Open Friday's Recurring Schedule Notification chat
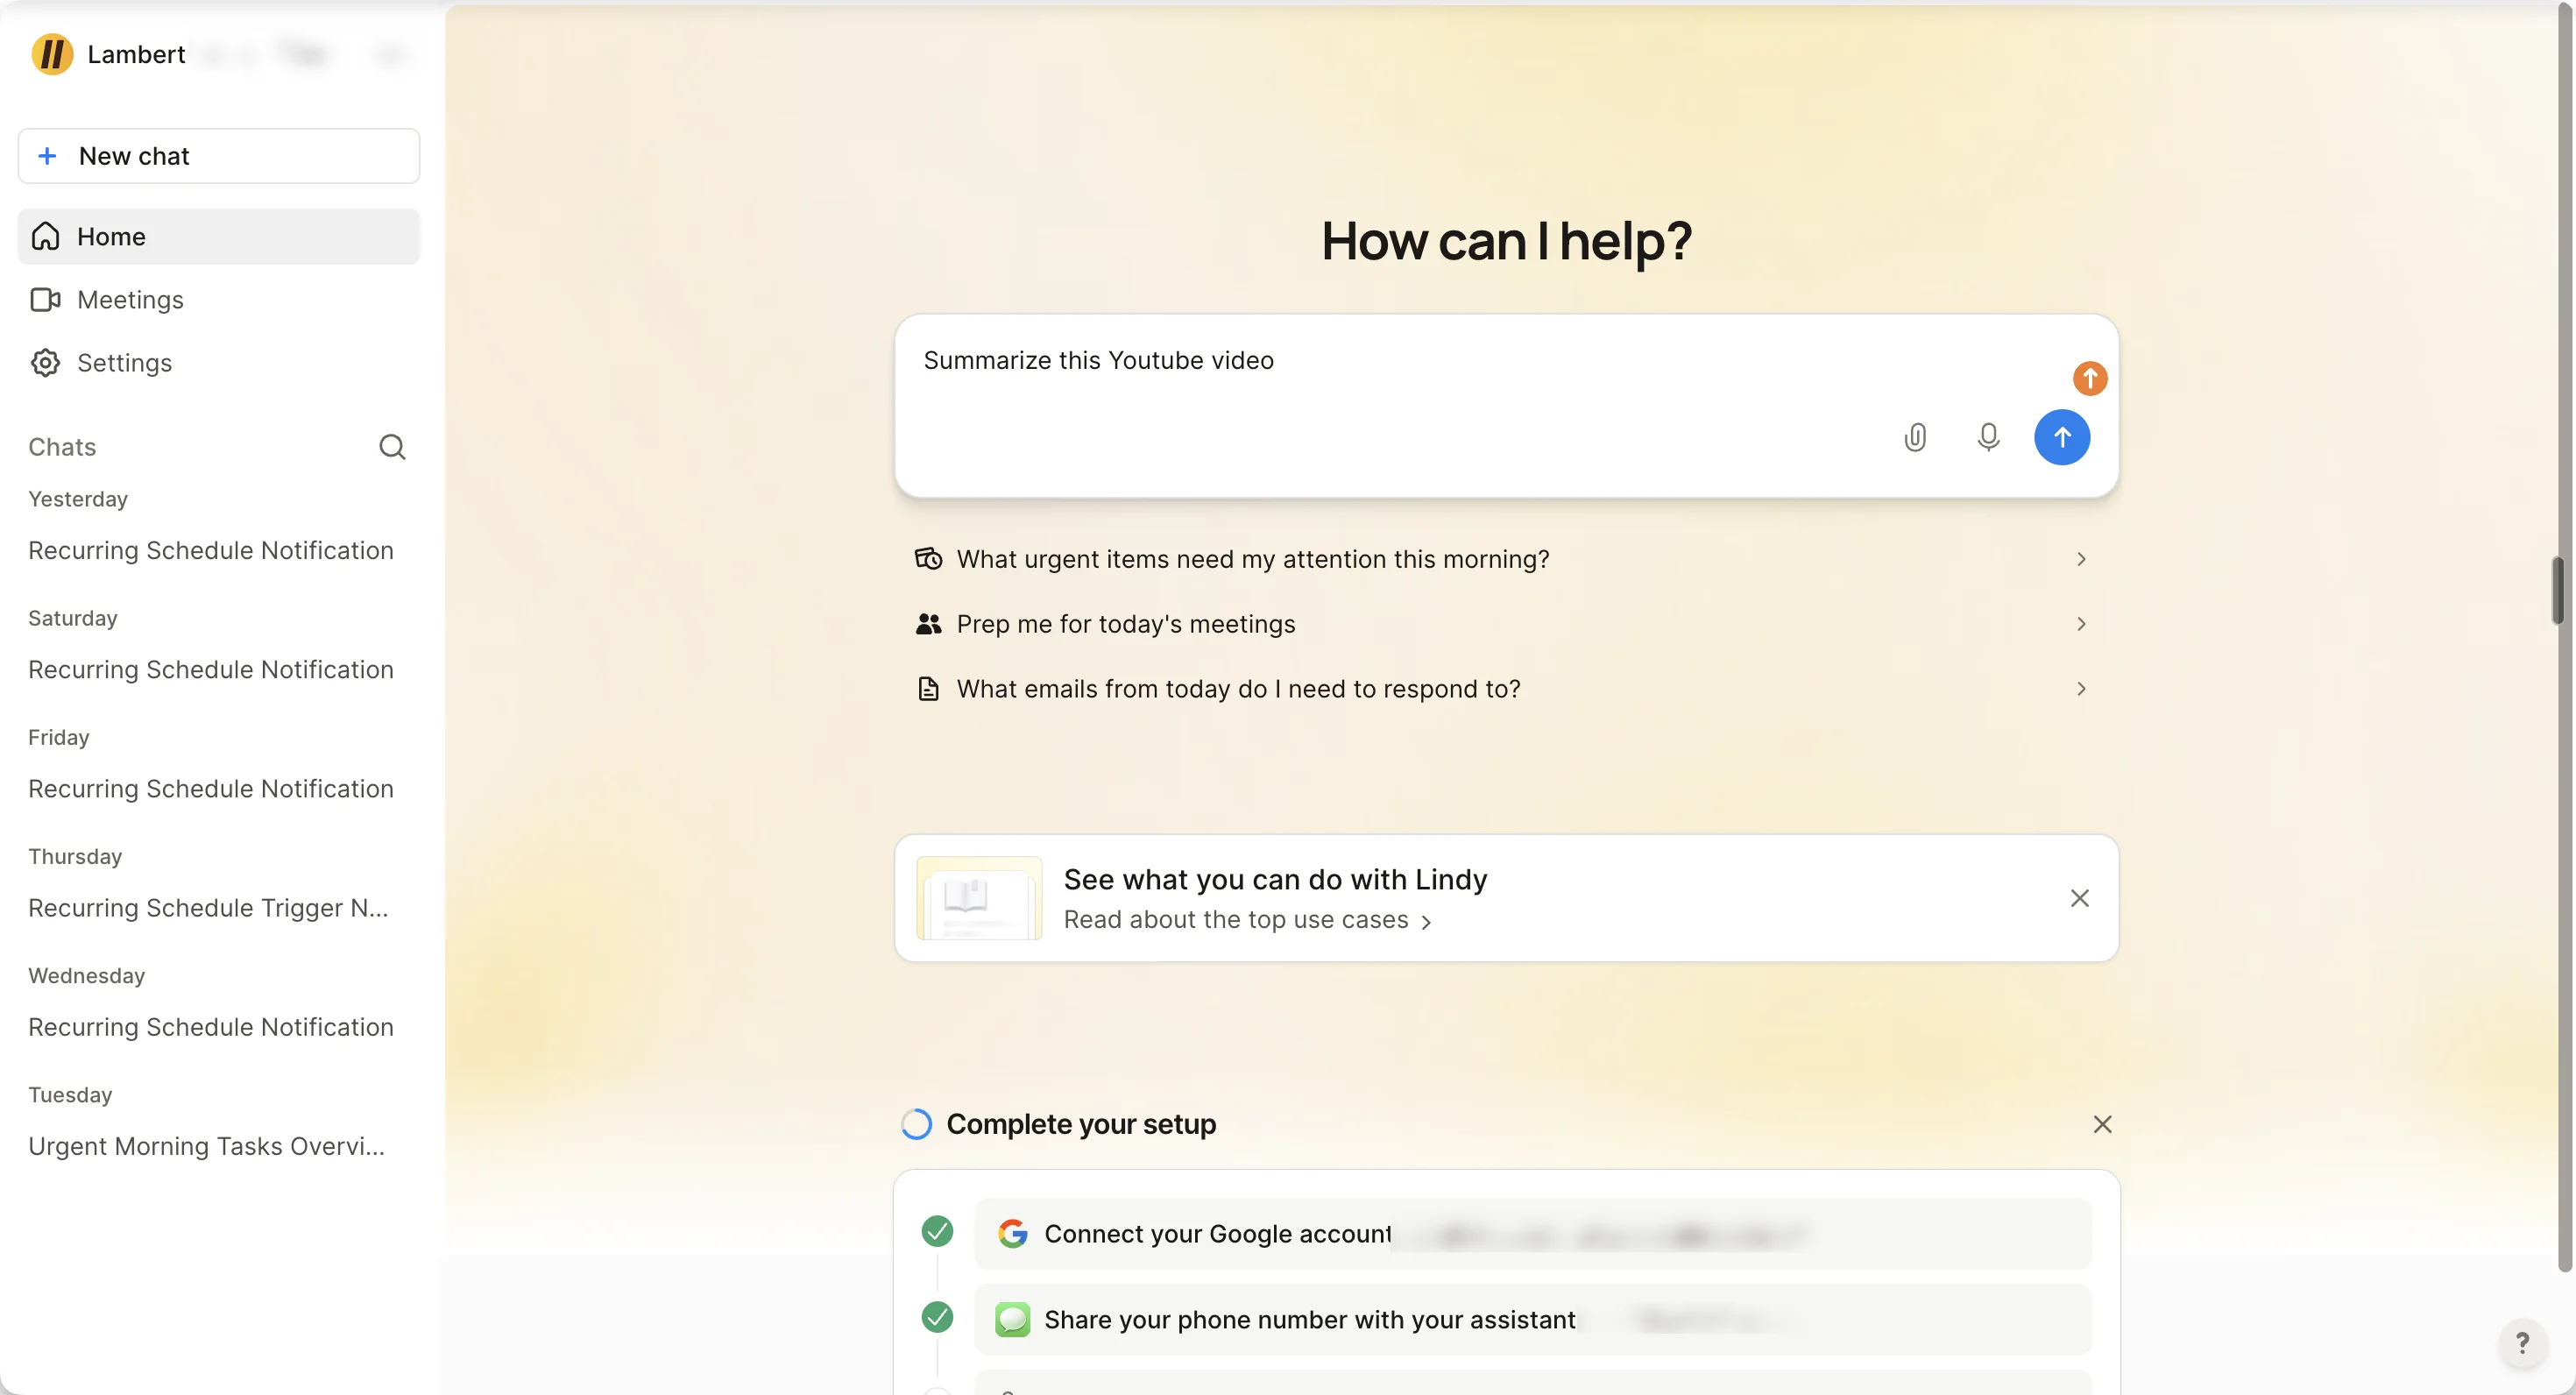The image size is (2576, 1395). (211, 789)
